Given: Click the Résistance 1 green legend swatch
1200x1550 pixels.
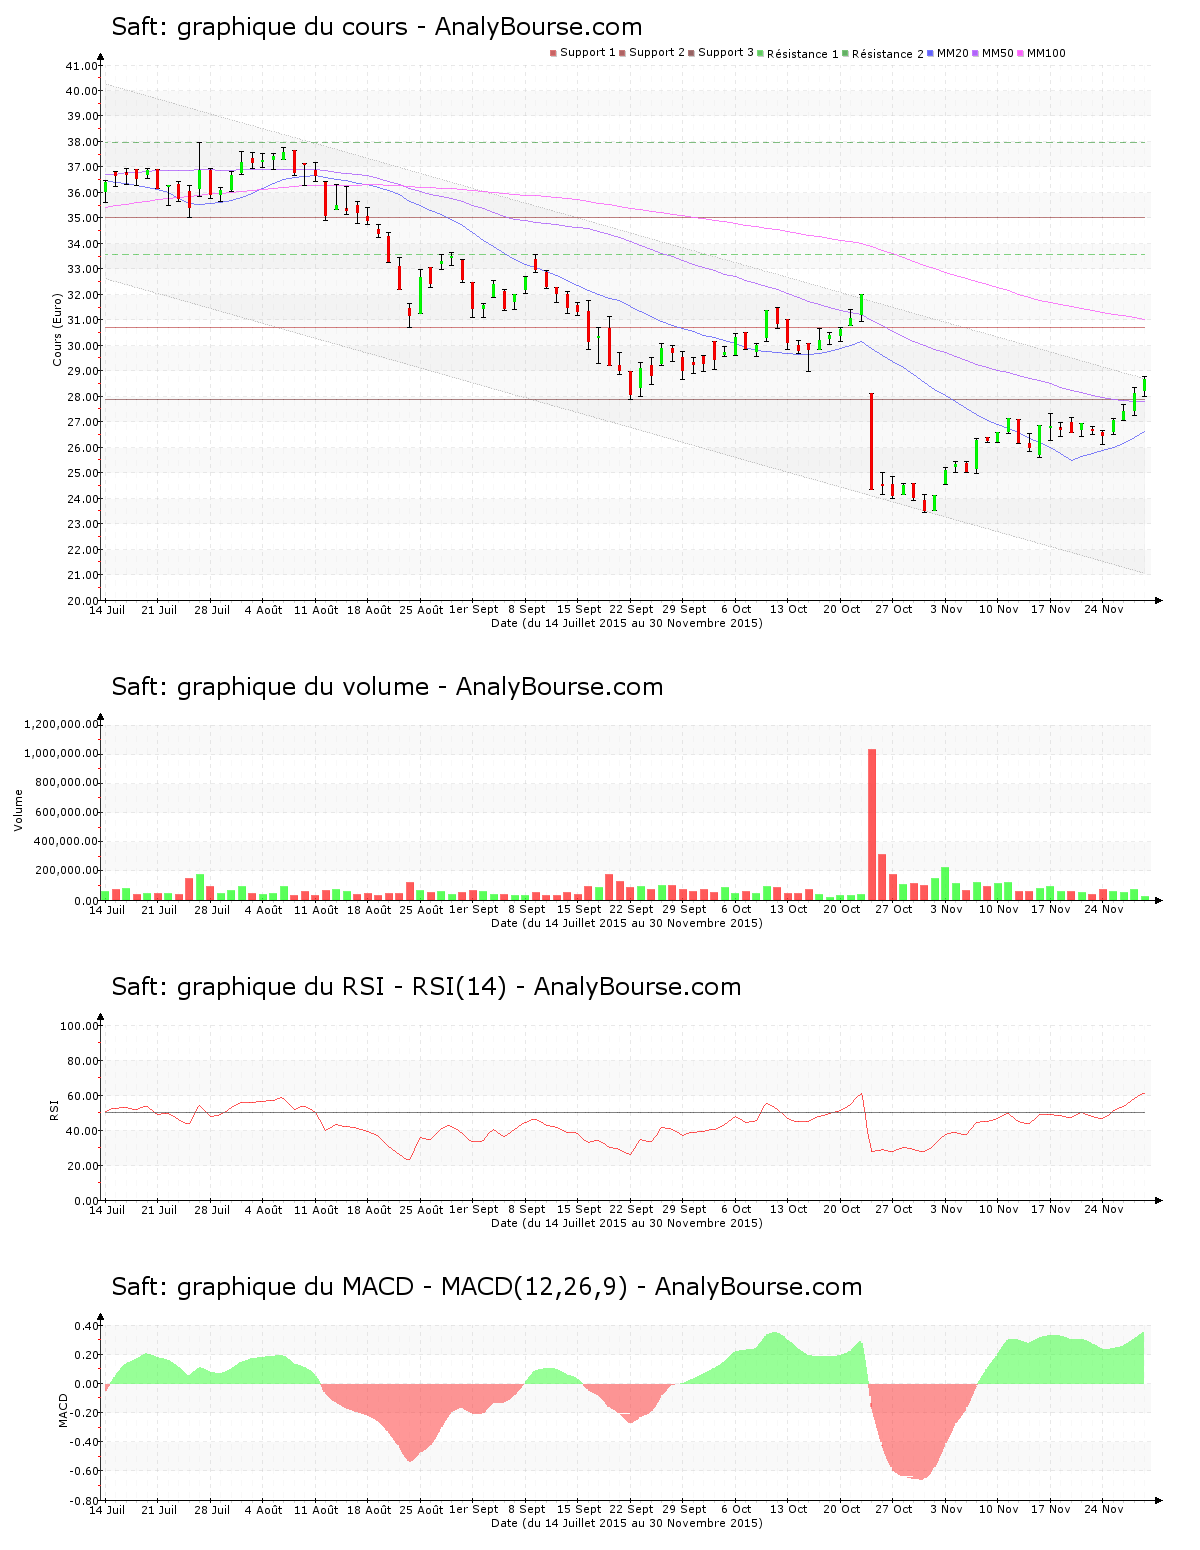Looking at the screenshot, I should [761, 53].
